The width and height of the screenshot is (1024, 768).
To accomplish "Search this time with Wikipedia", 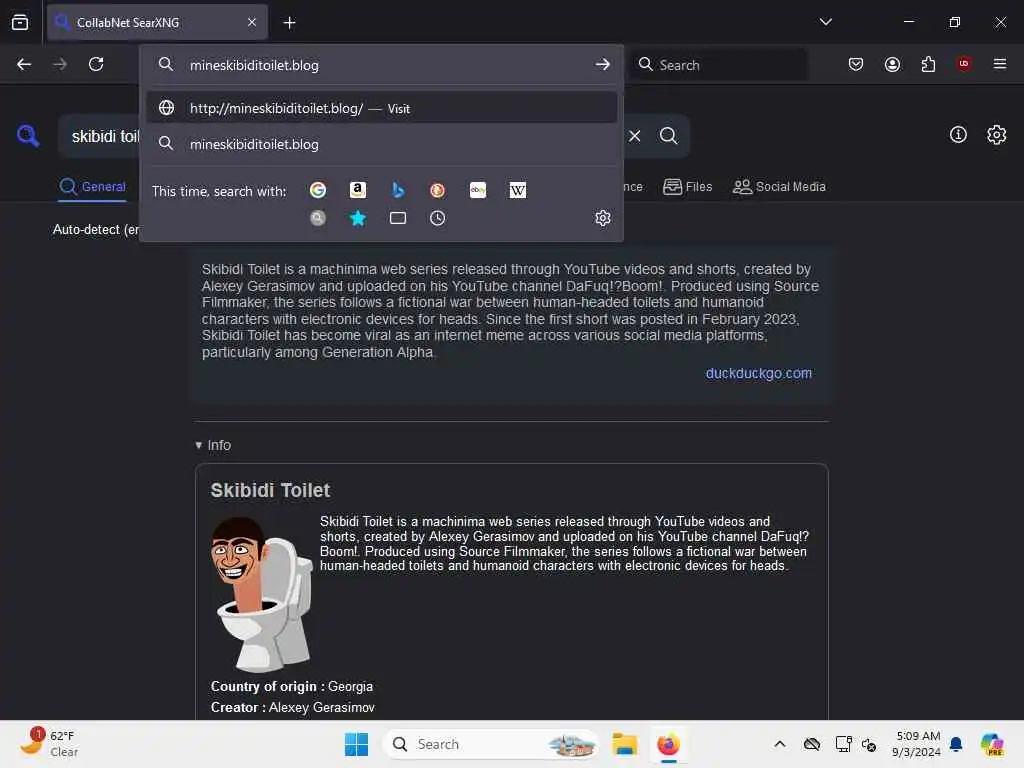I will [517, 190].
